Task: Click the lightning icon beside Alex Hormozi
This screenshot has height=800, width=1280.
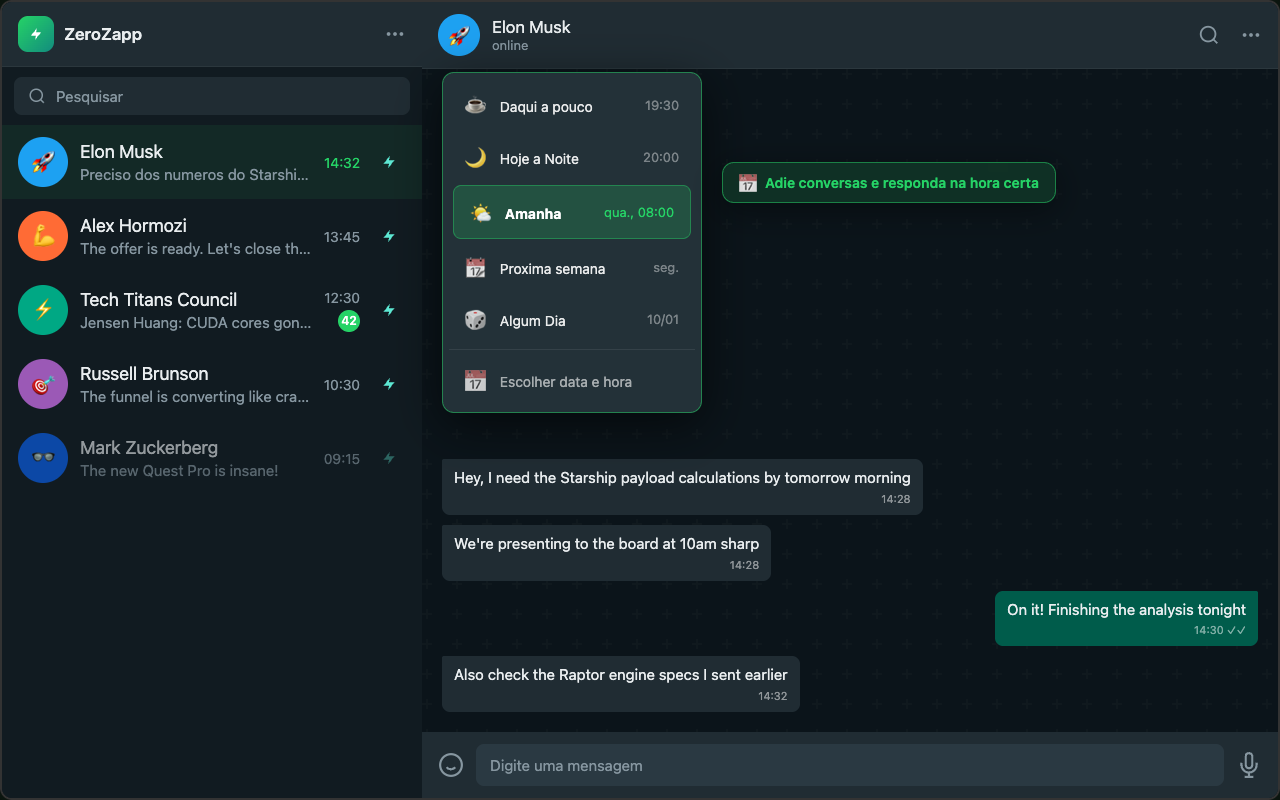Action: tap(389, 237)
